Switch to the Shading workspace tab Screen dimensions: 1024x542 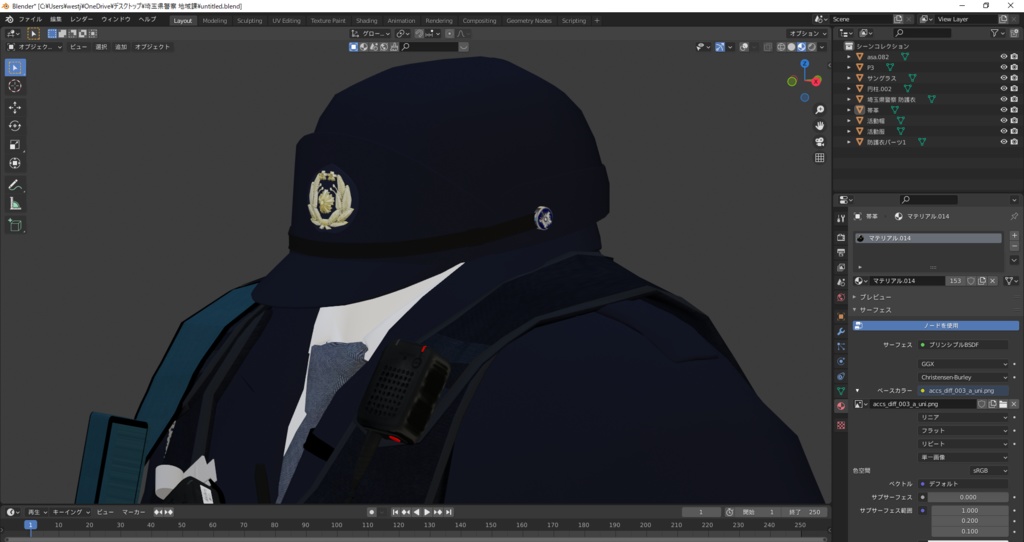(366, 20)
